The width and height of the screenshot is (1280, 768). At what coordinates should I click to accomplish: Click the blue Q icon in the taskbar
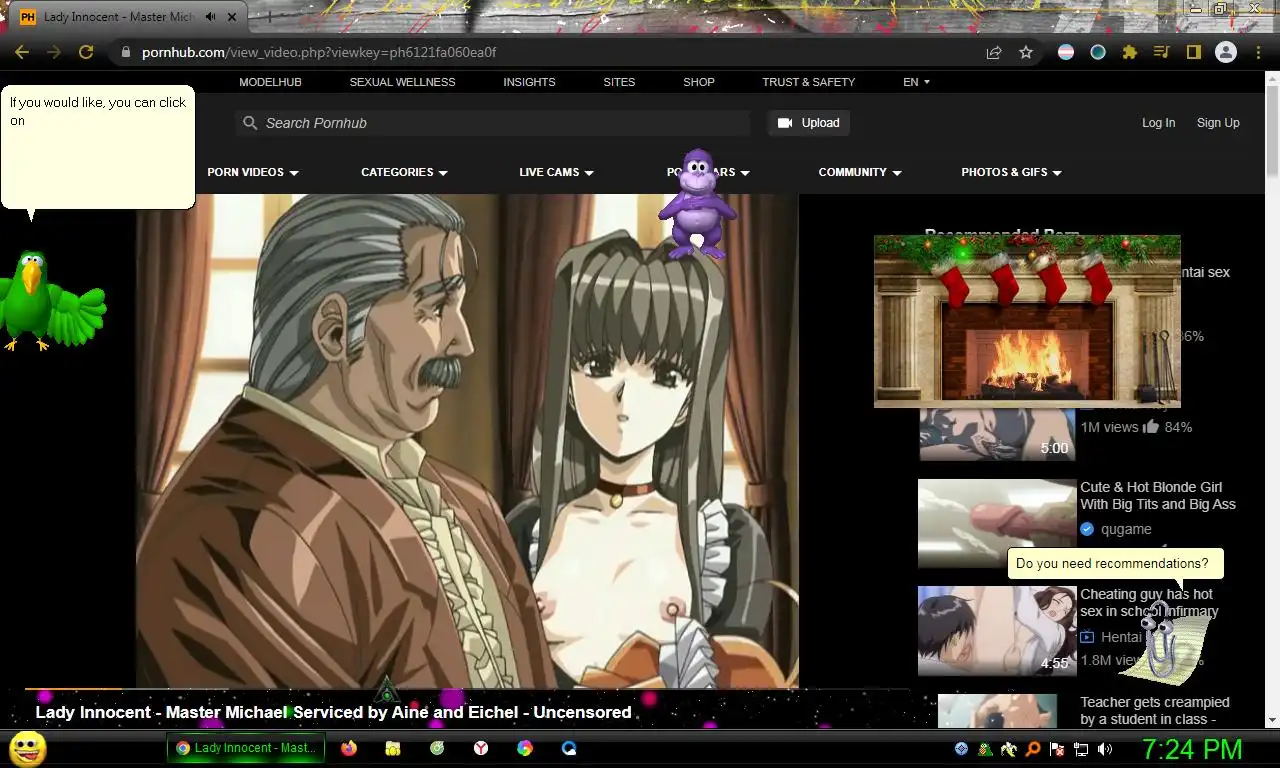tap(569, 748)
